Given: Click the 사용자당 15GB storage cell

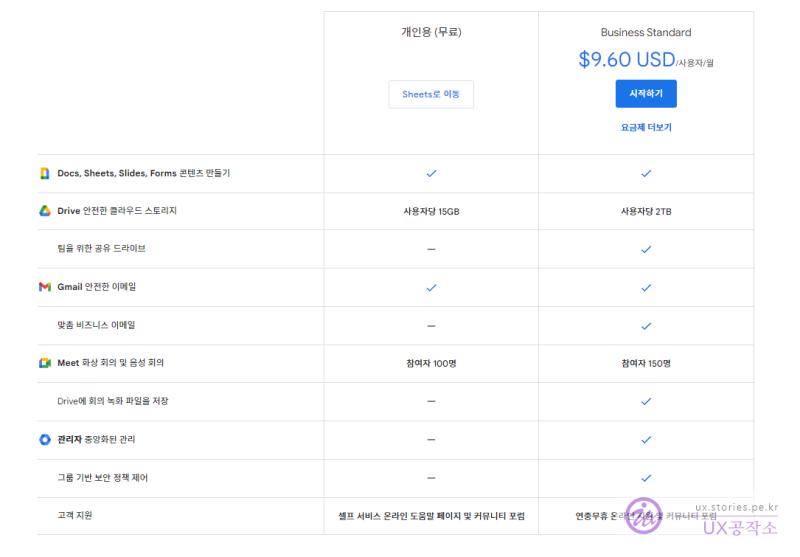Looking at the screenshot, I should pos(431,211).
